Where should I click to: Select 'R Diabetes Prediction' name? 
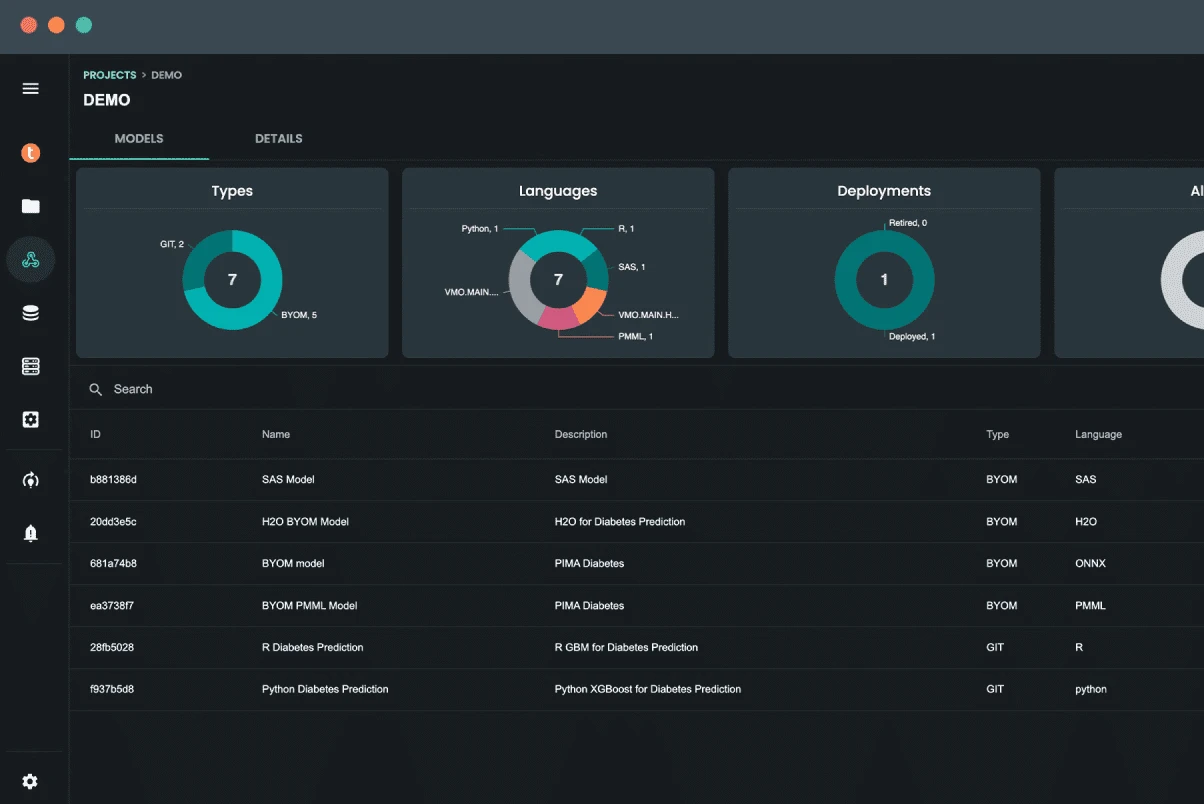(x=312, y=647)
